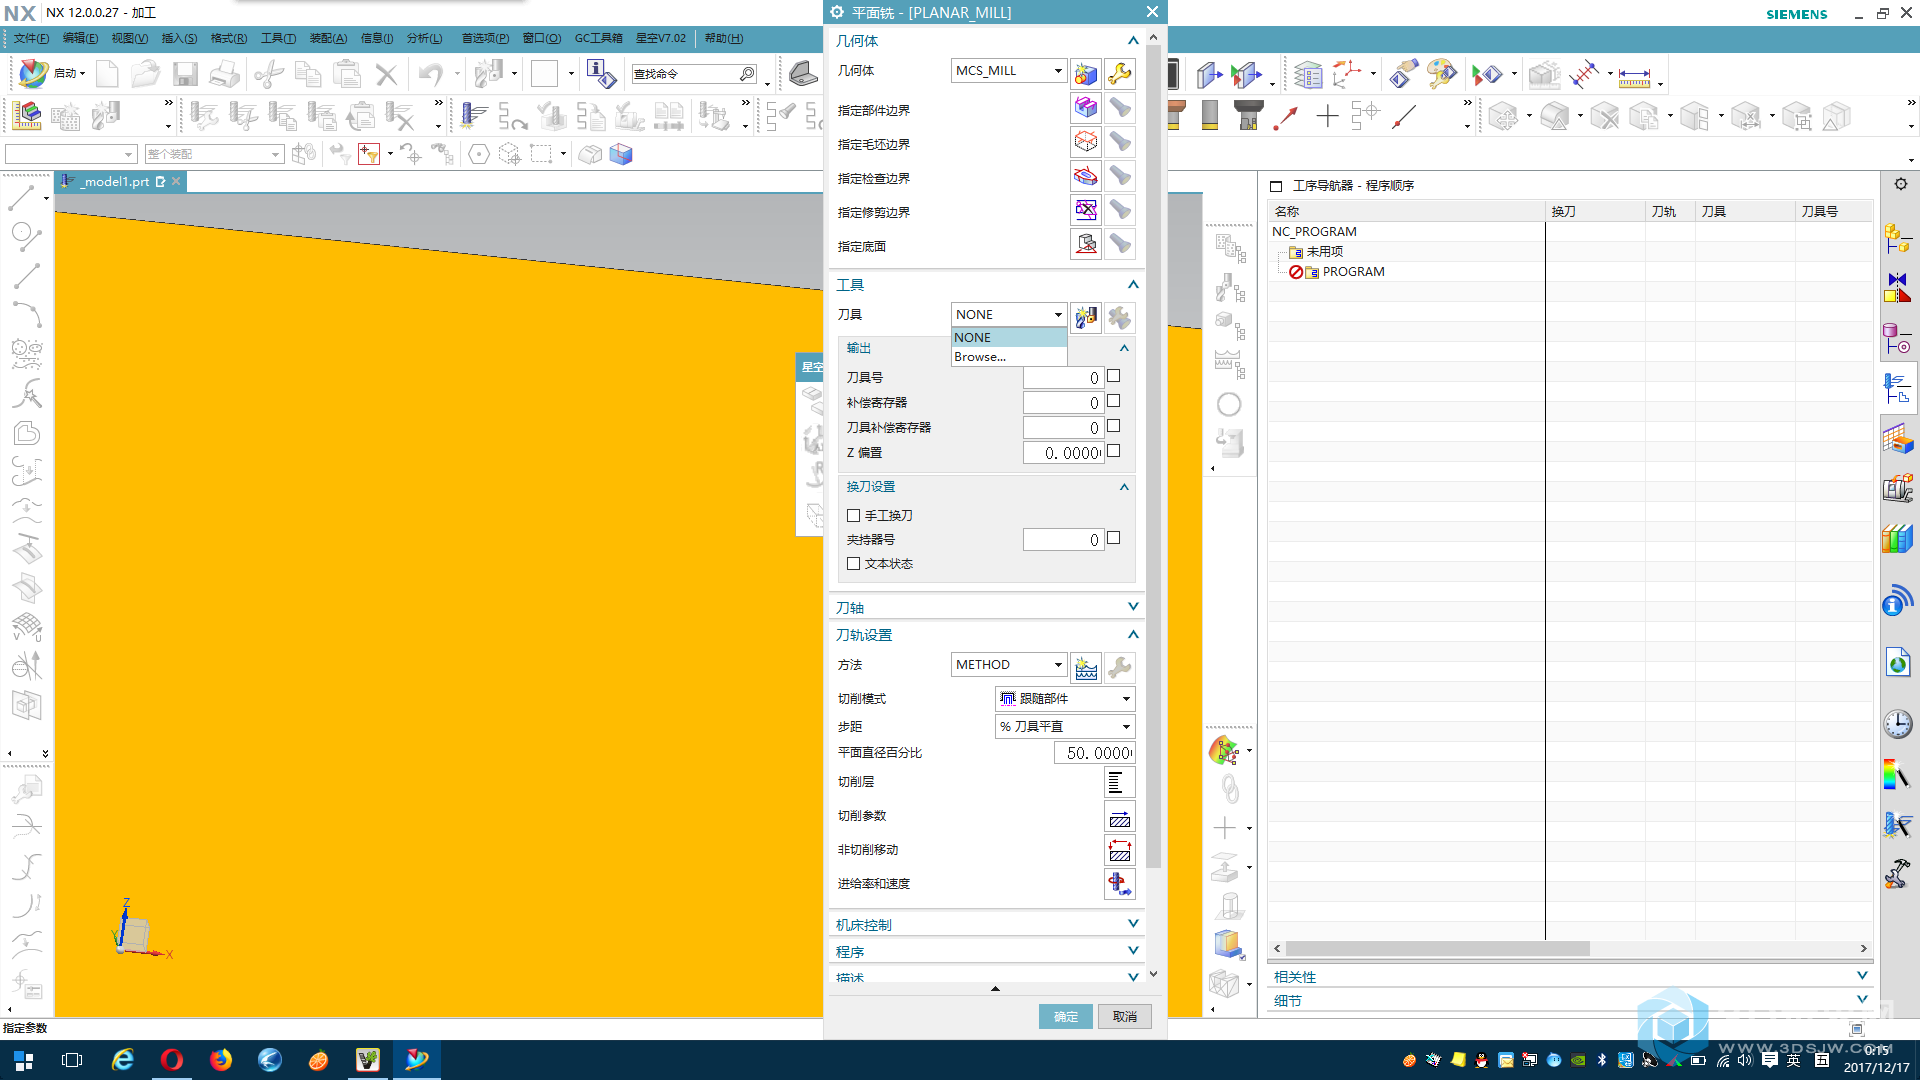Open Opera from the Windows taskbar

pos(171,1060)
